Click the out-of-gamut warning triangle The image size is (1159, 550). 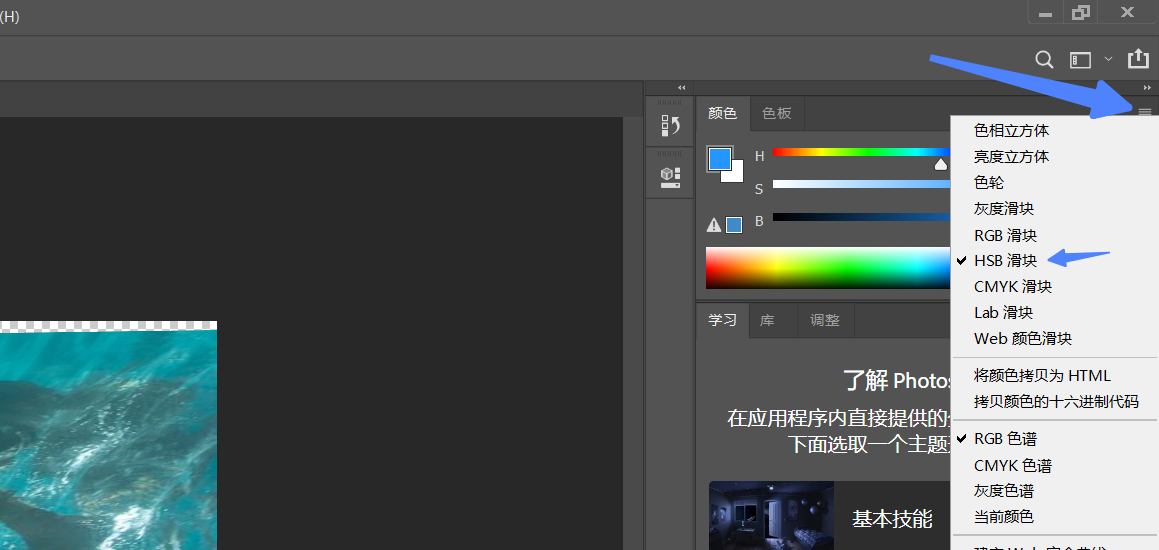coord(713,225)
